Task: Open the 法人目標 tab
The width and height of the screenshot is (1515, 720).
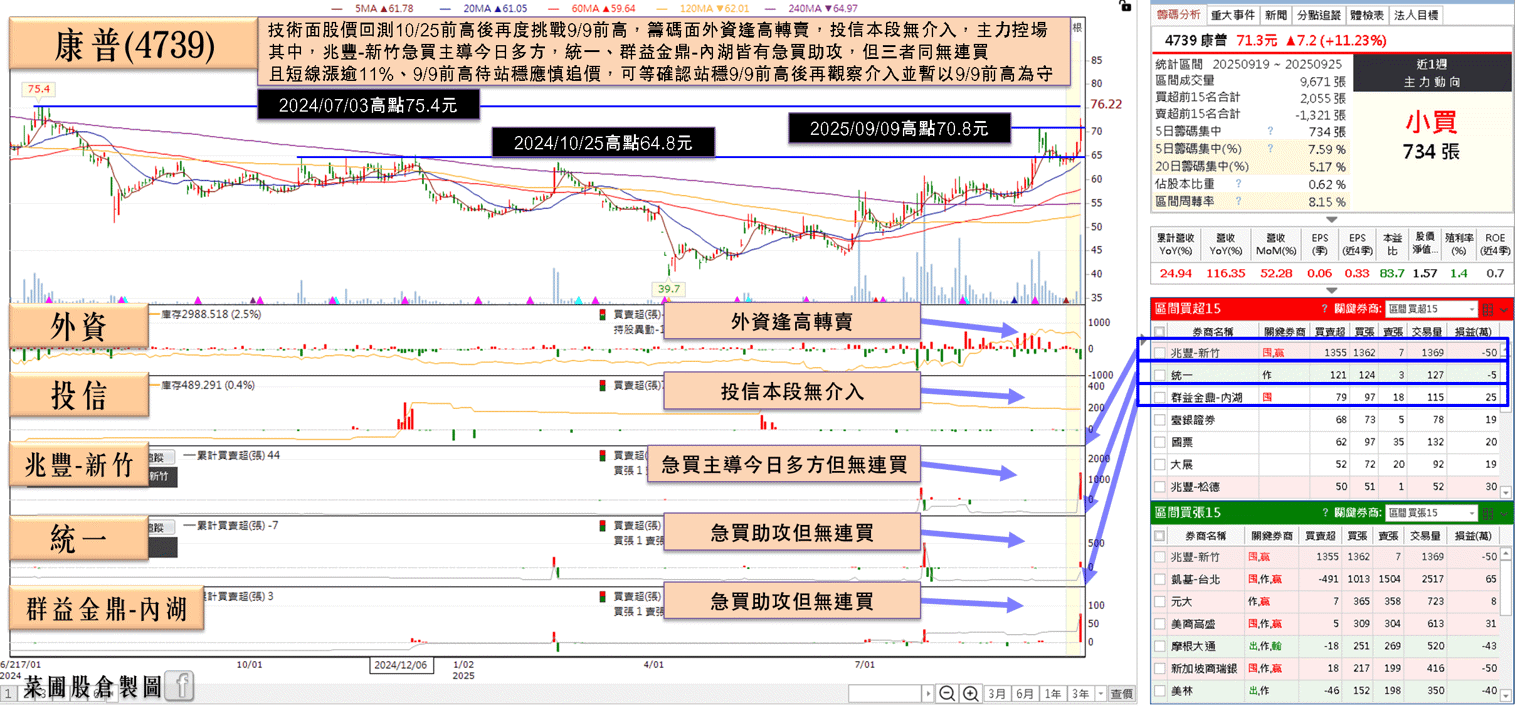Action: (x=1415, y=15)
